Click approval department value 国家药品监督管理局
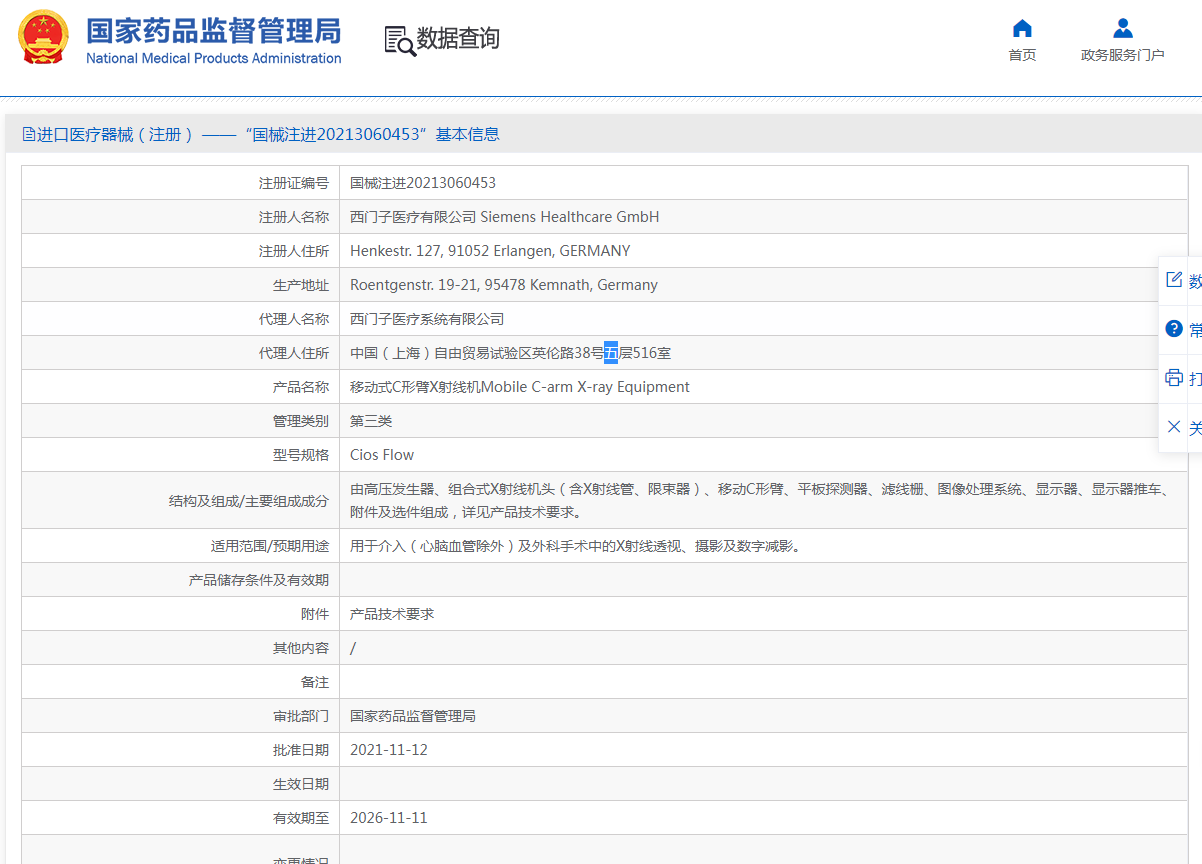The width and height of the screenshot is (1202, 864). pos(413,716)
